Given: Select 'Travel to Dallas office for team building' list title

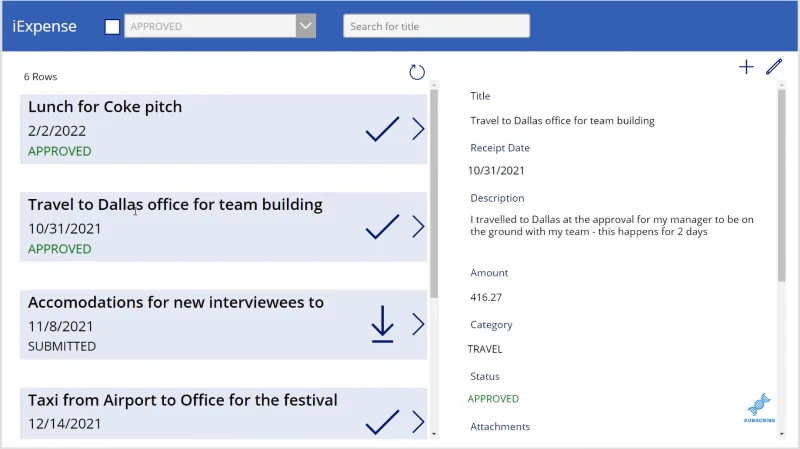Looking at the screenshot, I should click(175, 205).
